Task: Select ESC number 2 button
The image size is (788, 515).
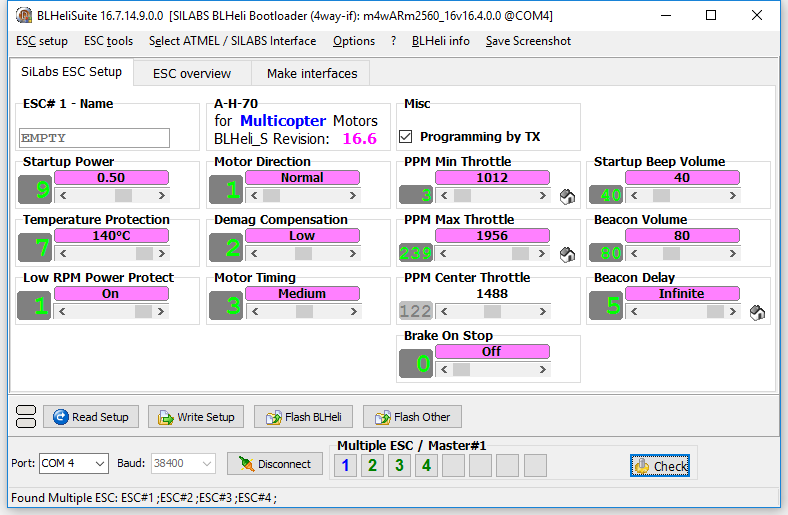Action: click(x=372, y=465)
